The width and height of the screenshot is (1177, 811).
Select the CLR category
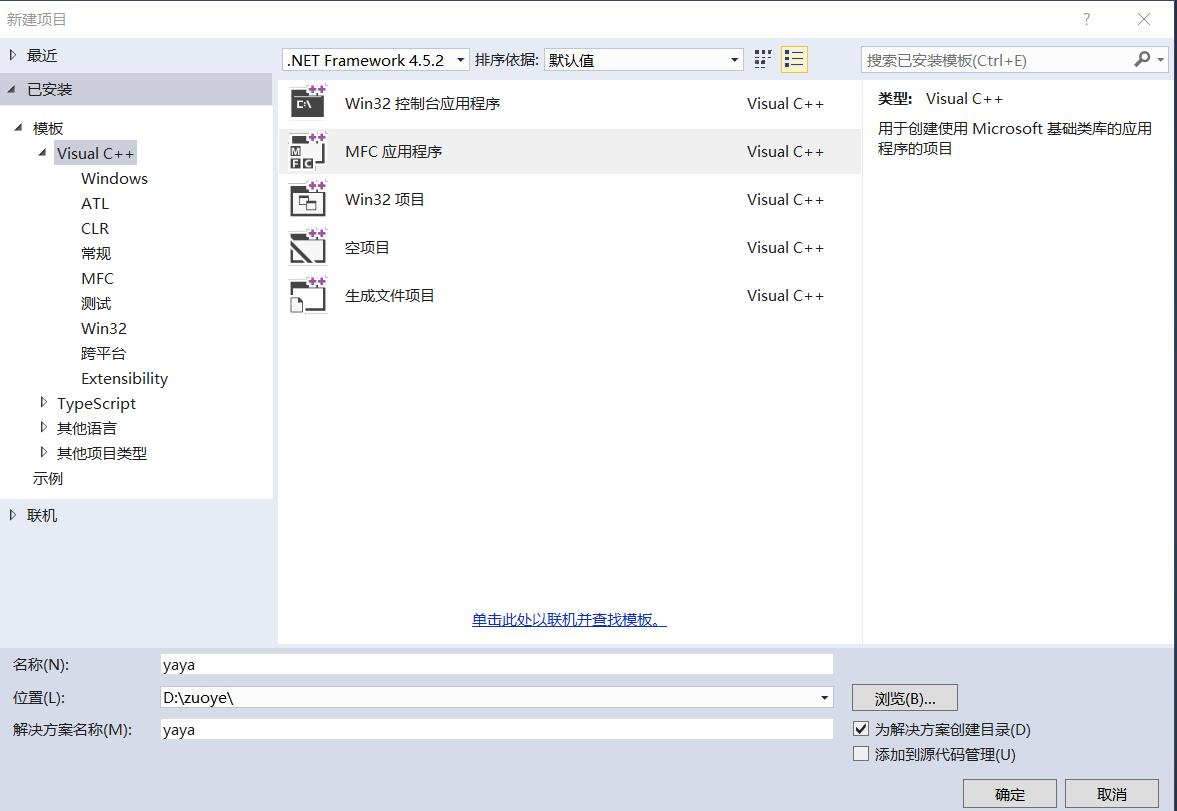[95, 228]
